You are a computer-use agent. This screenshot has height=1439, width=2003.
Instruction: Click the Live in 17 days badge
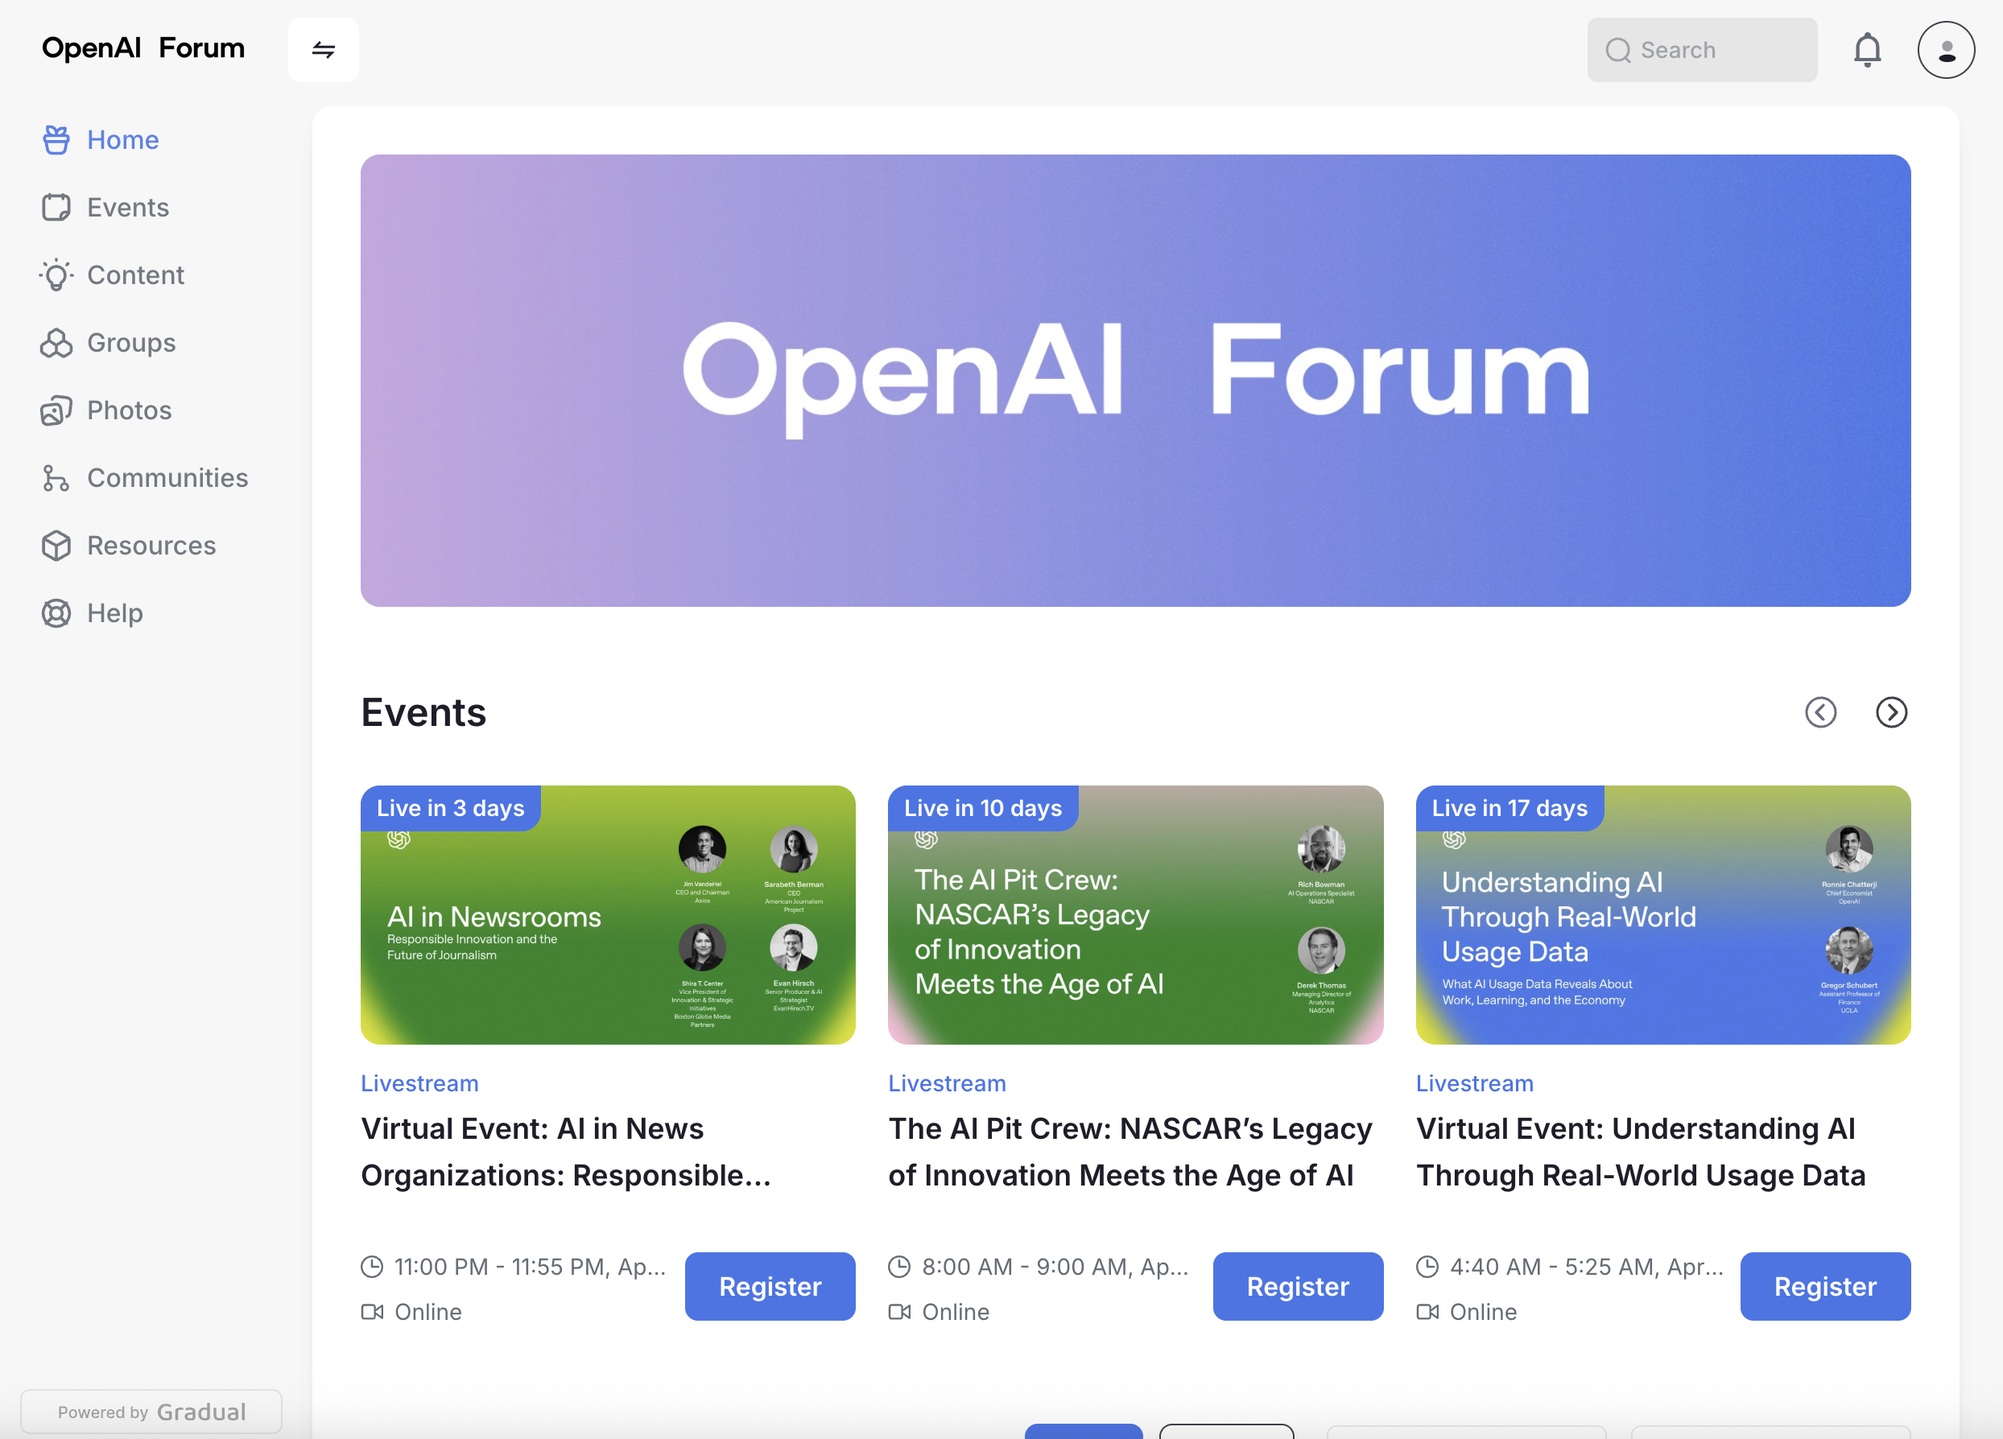(1510, 808)
